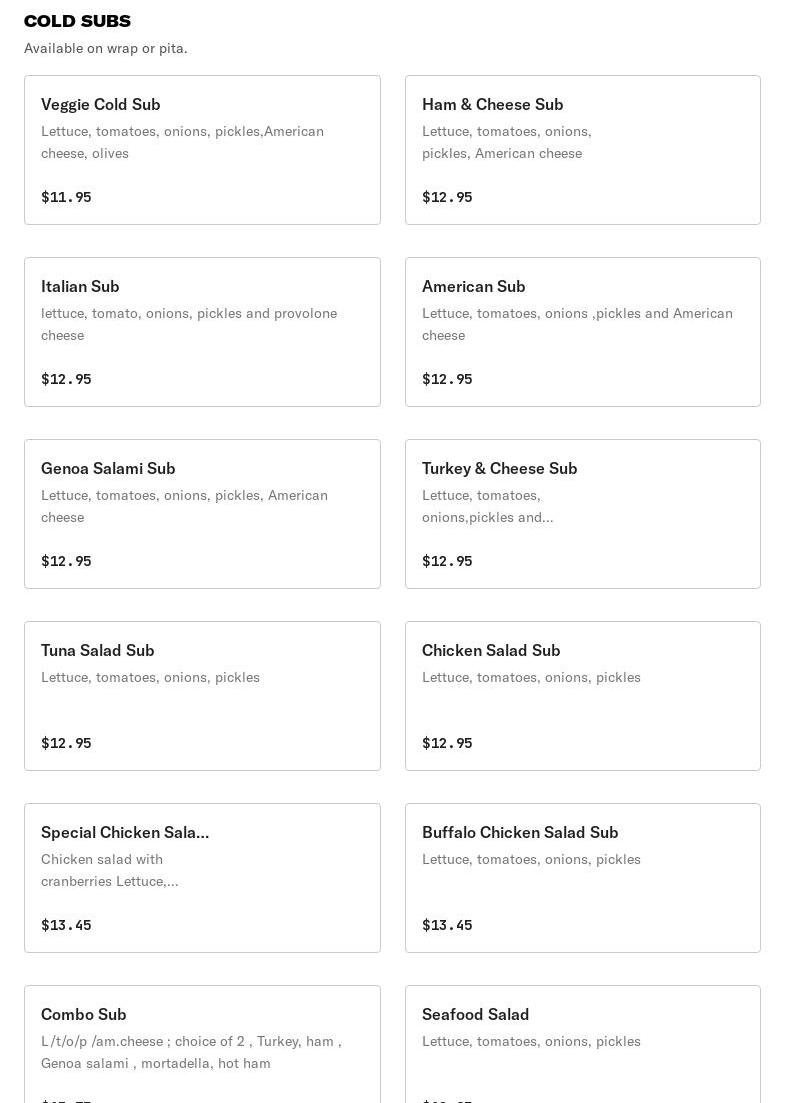Open Genoa Salami Sub details
The width and height of the screenshot is (785, 1103).
[x=202, y=514]
